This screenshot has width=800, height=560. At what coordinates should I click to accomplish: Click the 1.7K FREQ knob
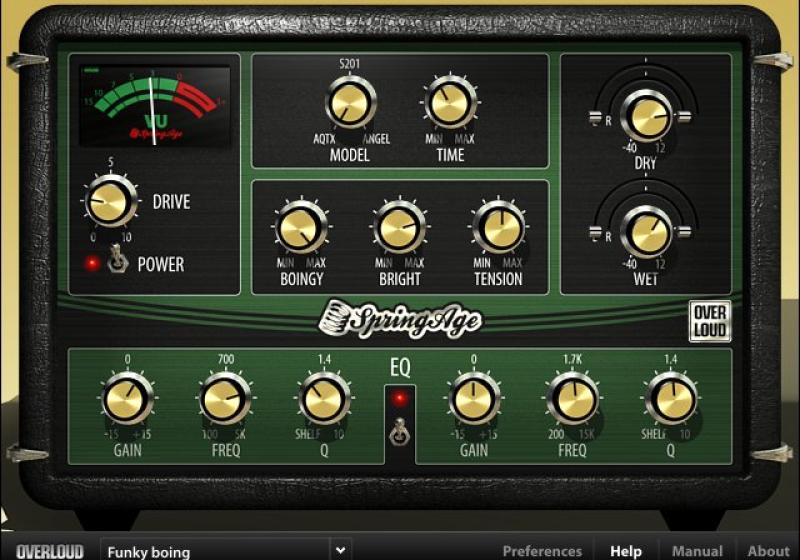[572, 399]
